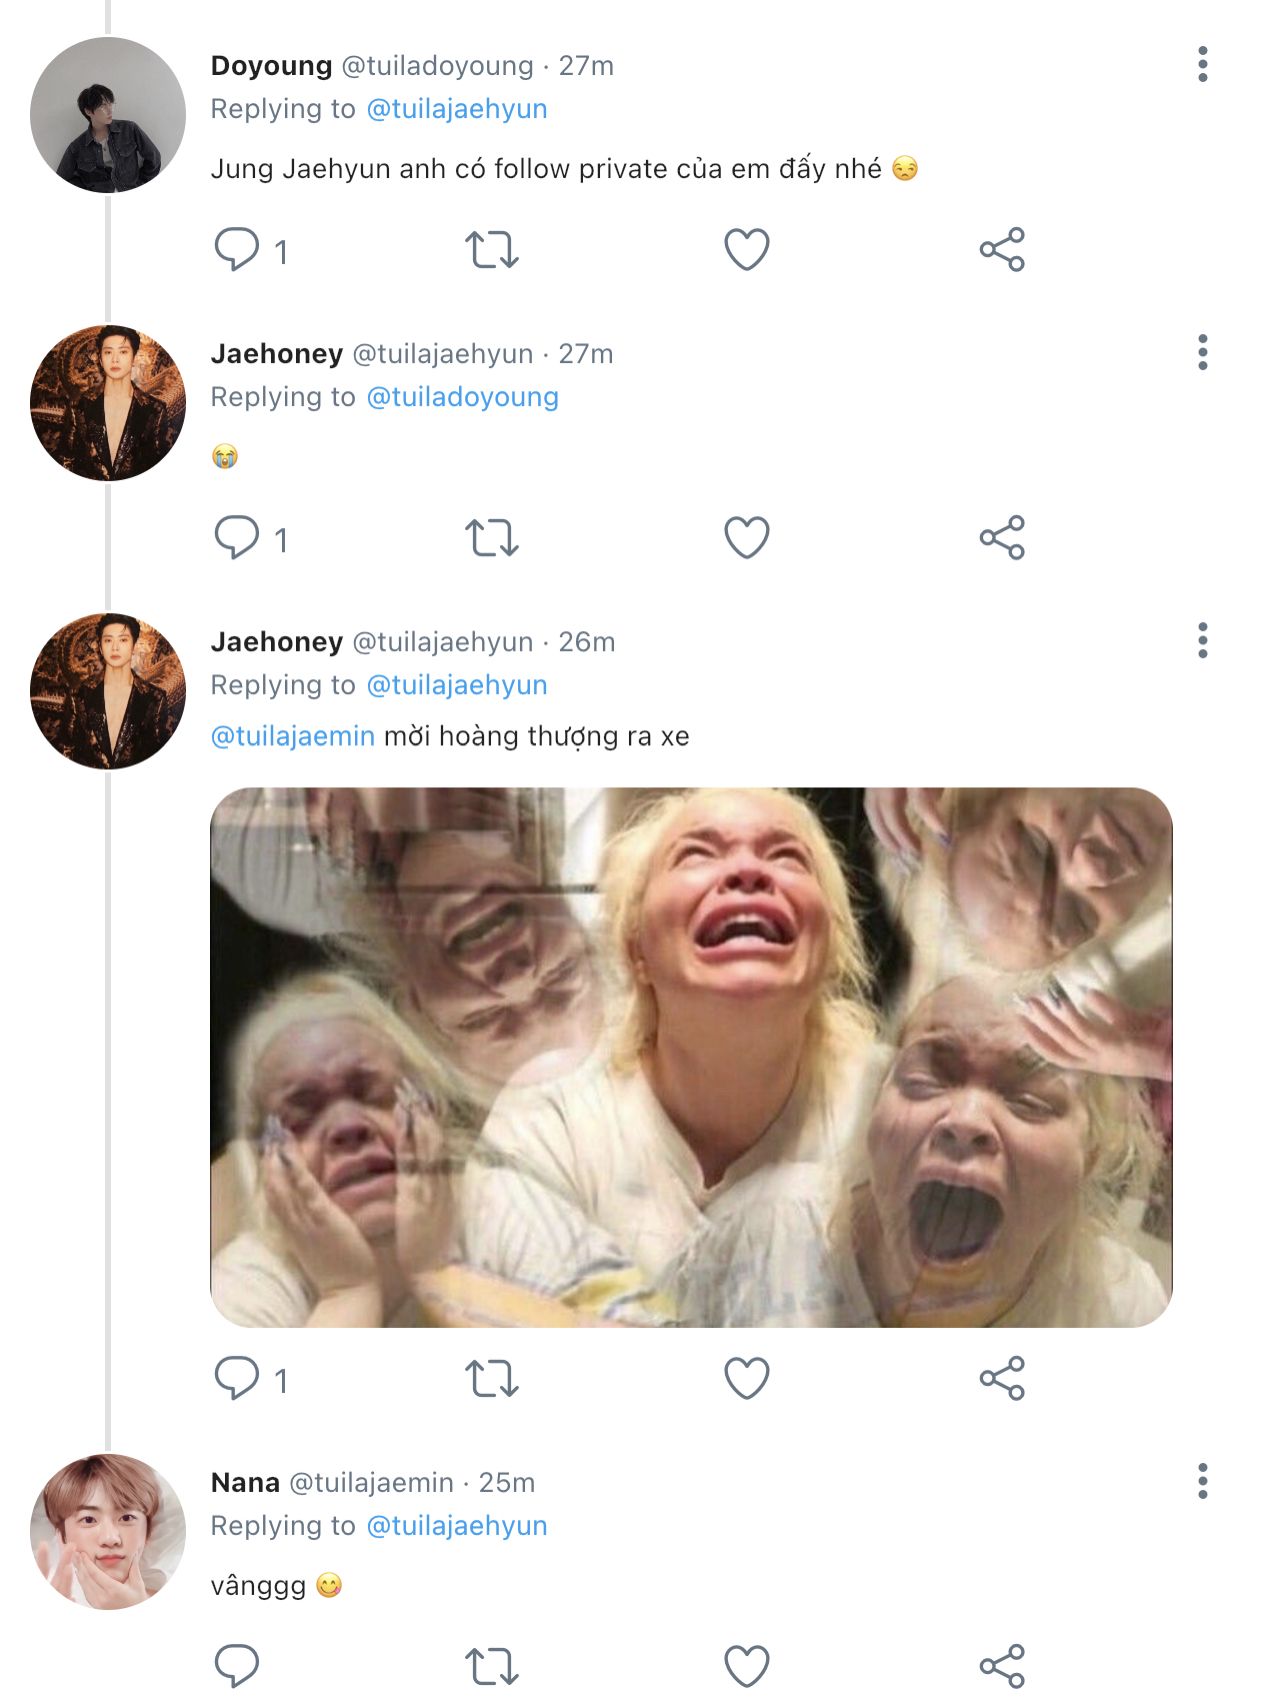Viewport: 1284px width, 1702px height.
Task: Open the @tuiladoyoung replying-to link
Action: point(462,397)
